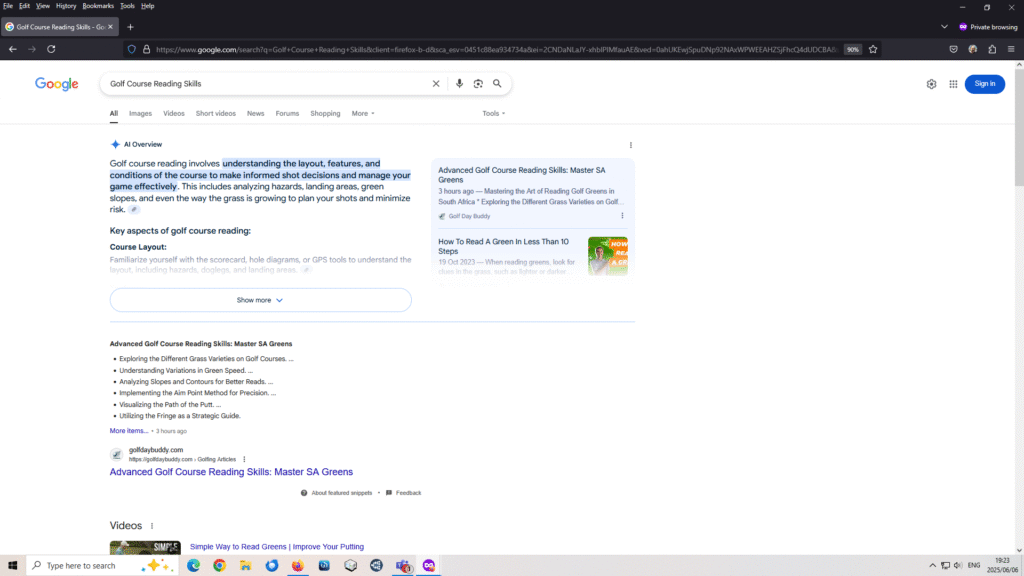Open Google apps grid icon

coord(953,84)
